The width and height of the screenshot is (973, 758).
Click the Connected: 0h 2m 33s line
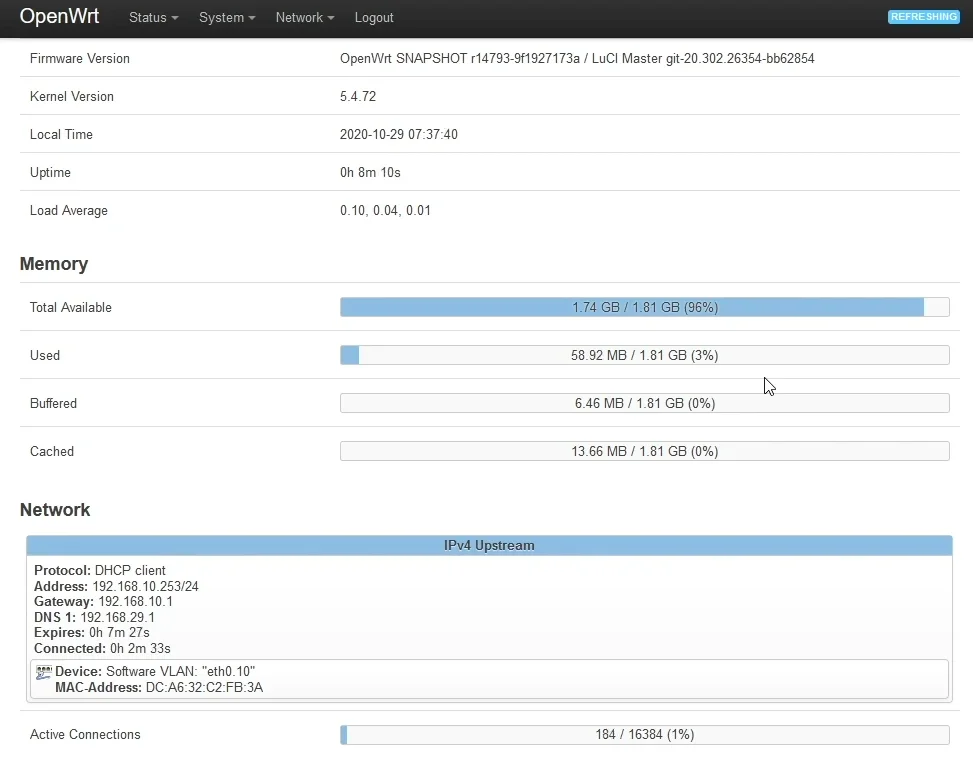click(102, 648)
